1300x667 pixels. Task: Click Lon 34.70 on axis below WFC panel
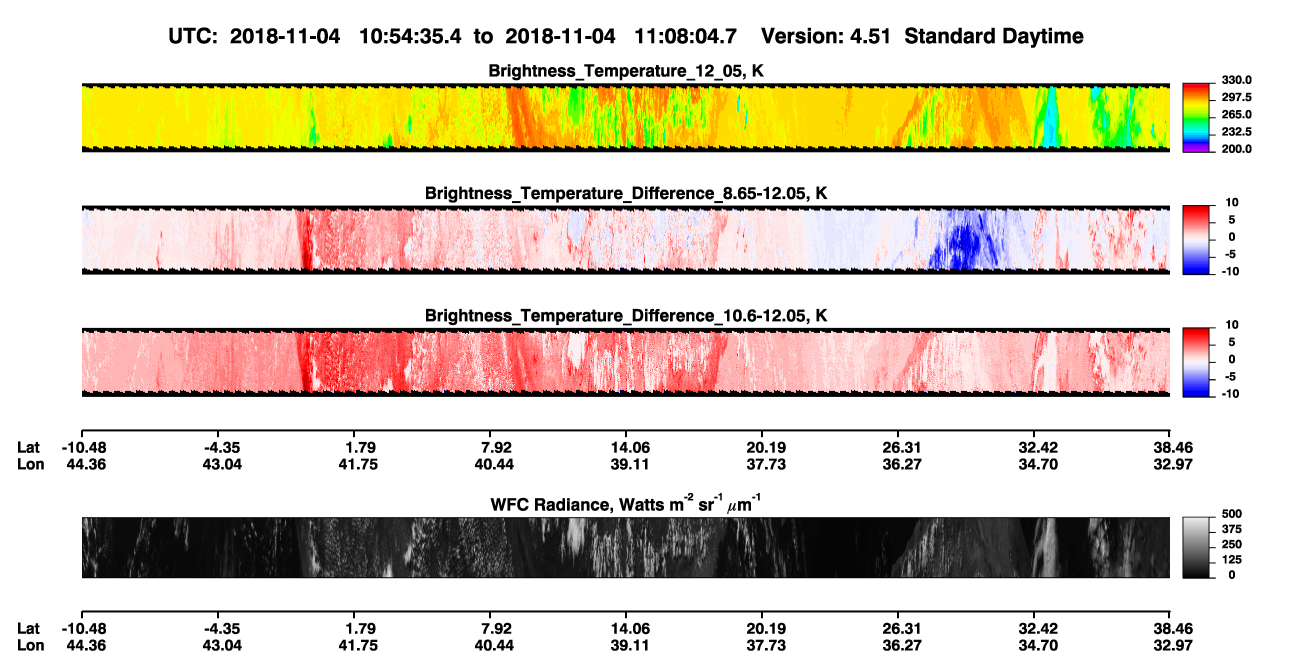click(1036, 646)
